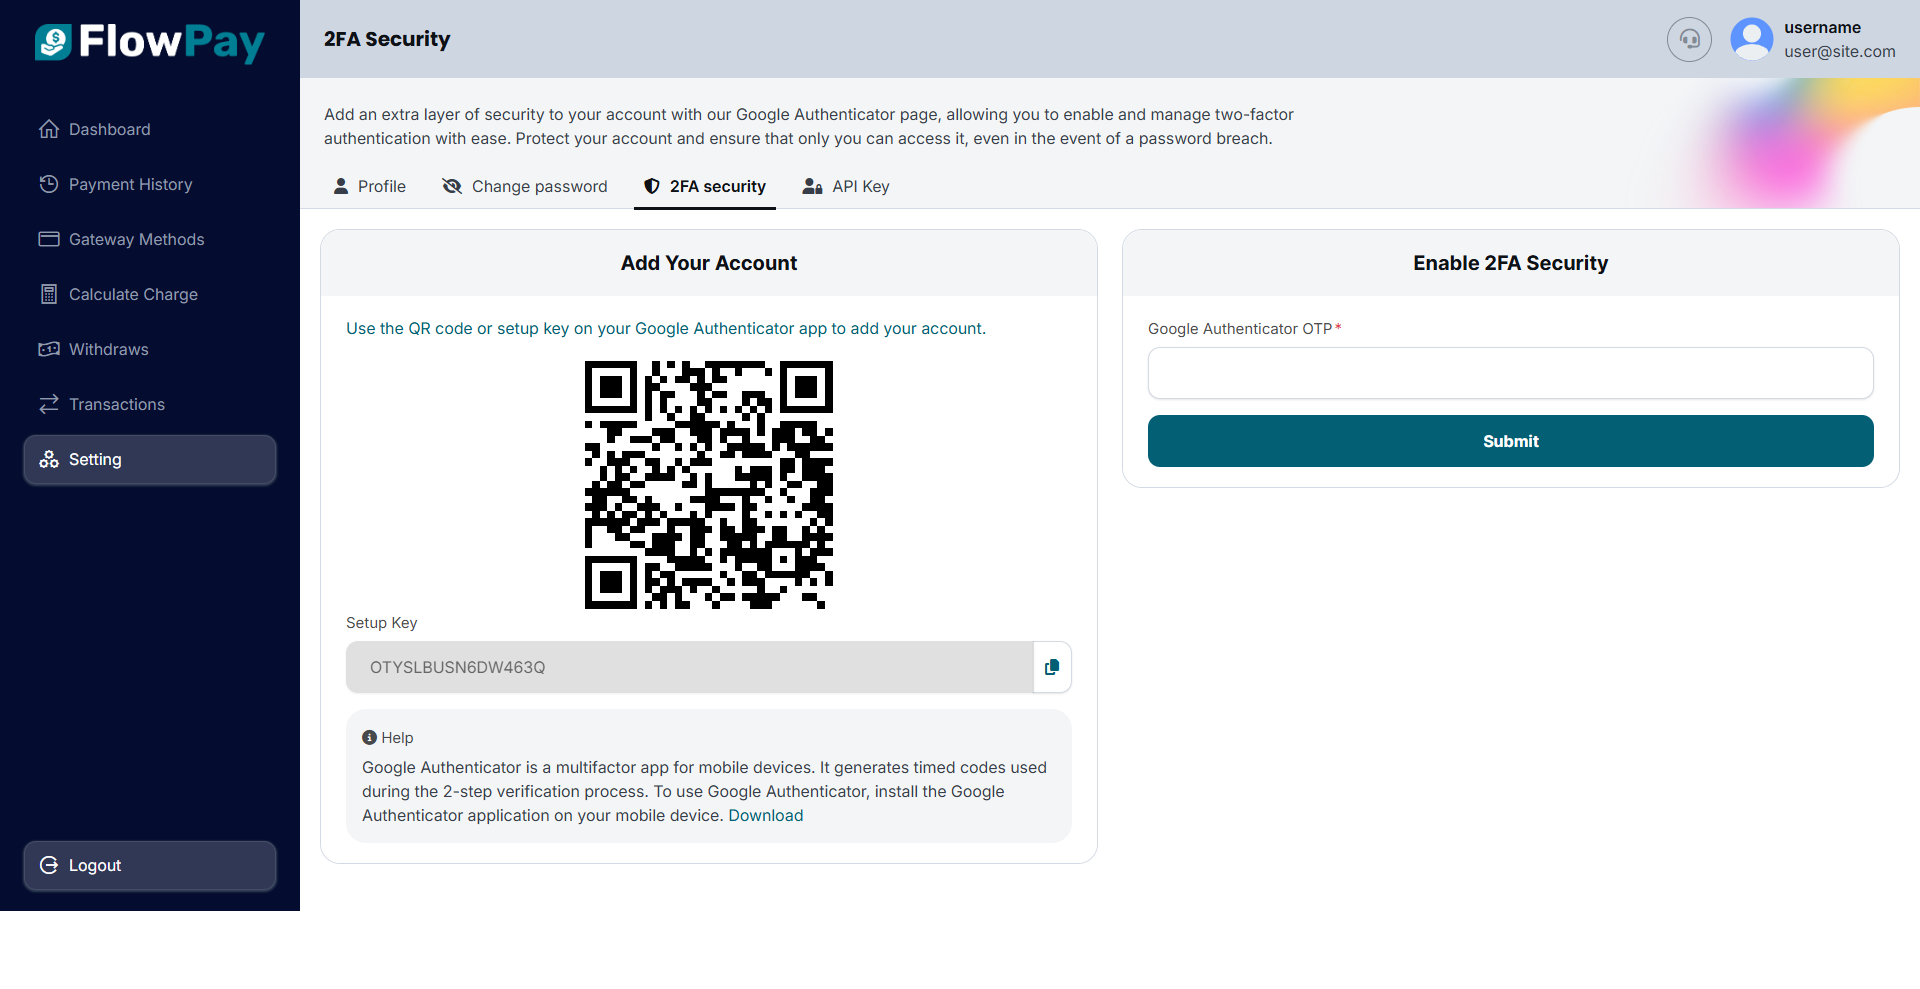The height and width of the screenshot is (989, 1920).
Task: Open the Change password tab
Action: [x=525, y=186]
